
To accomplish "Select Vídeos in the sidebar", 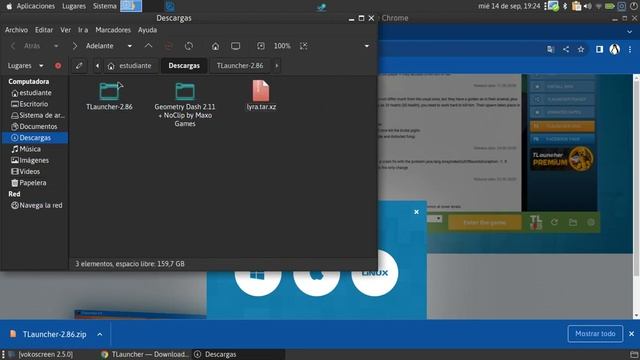I will pos(35,171).
